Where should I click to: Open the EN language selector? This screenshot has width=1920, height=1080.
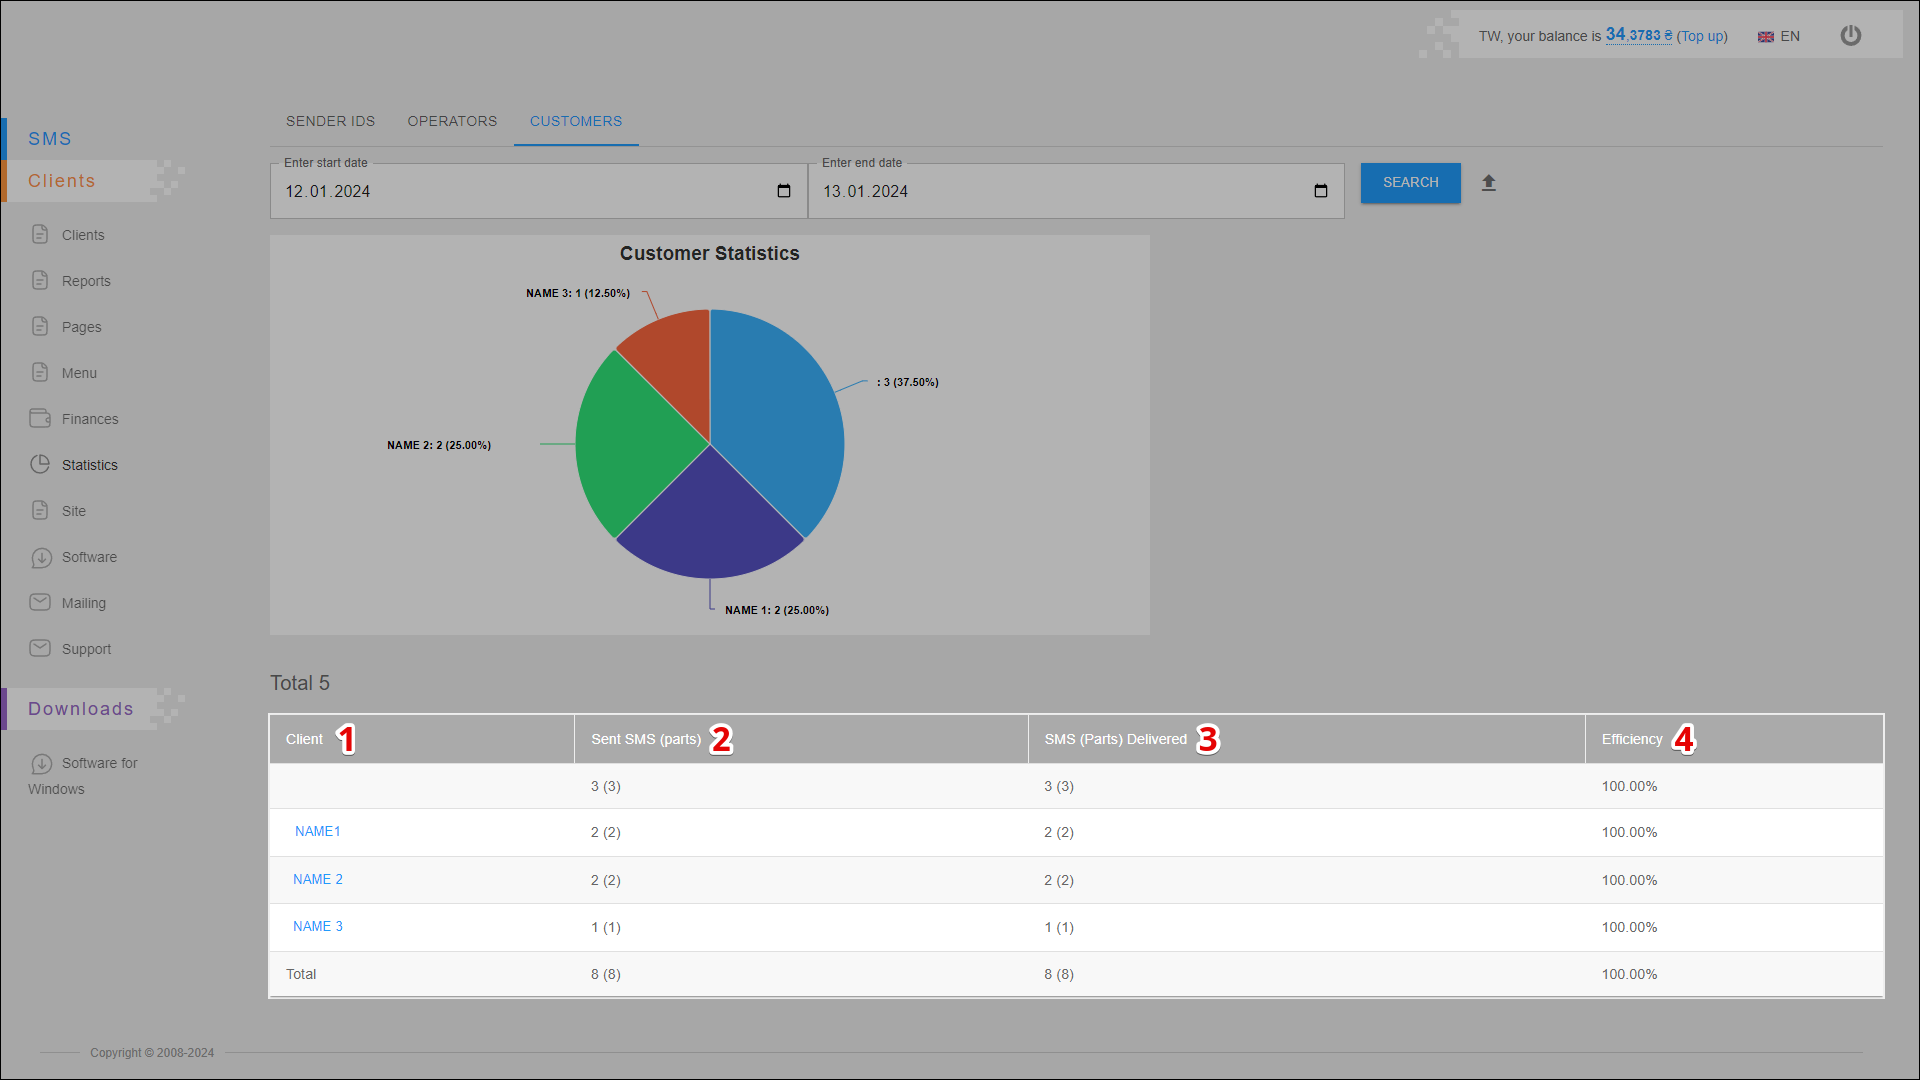tap(1779, 36)
